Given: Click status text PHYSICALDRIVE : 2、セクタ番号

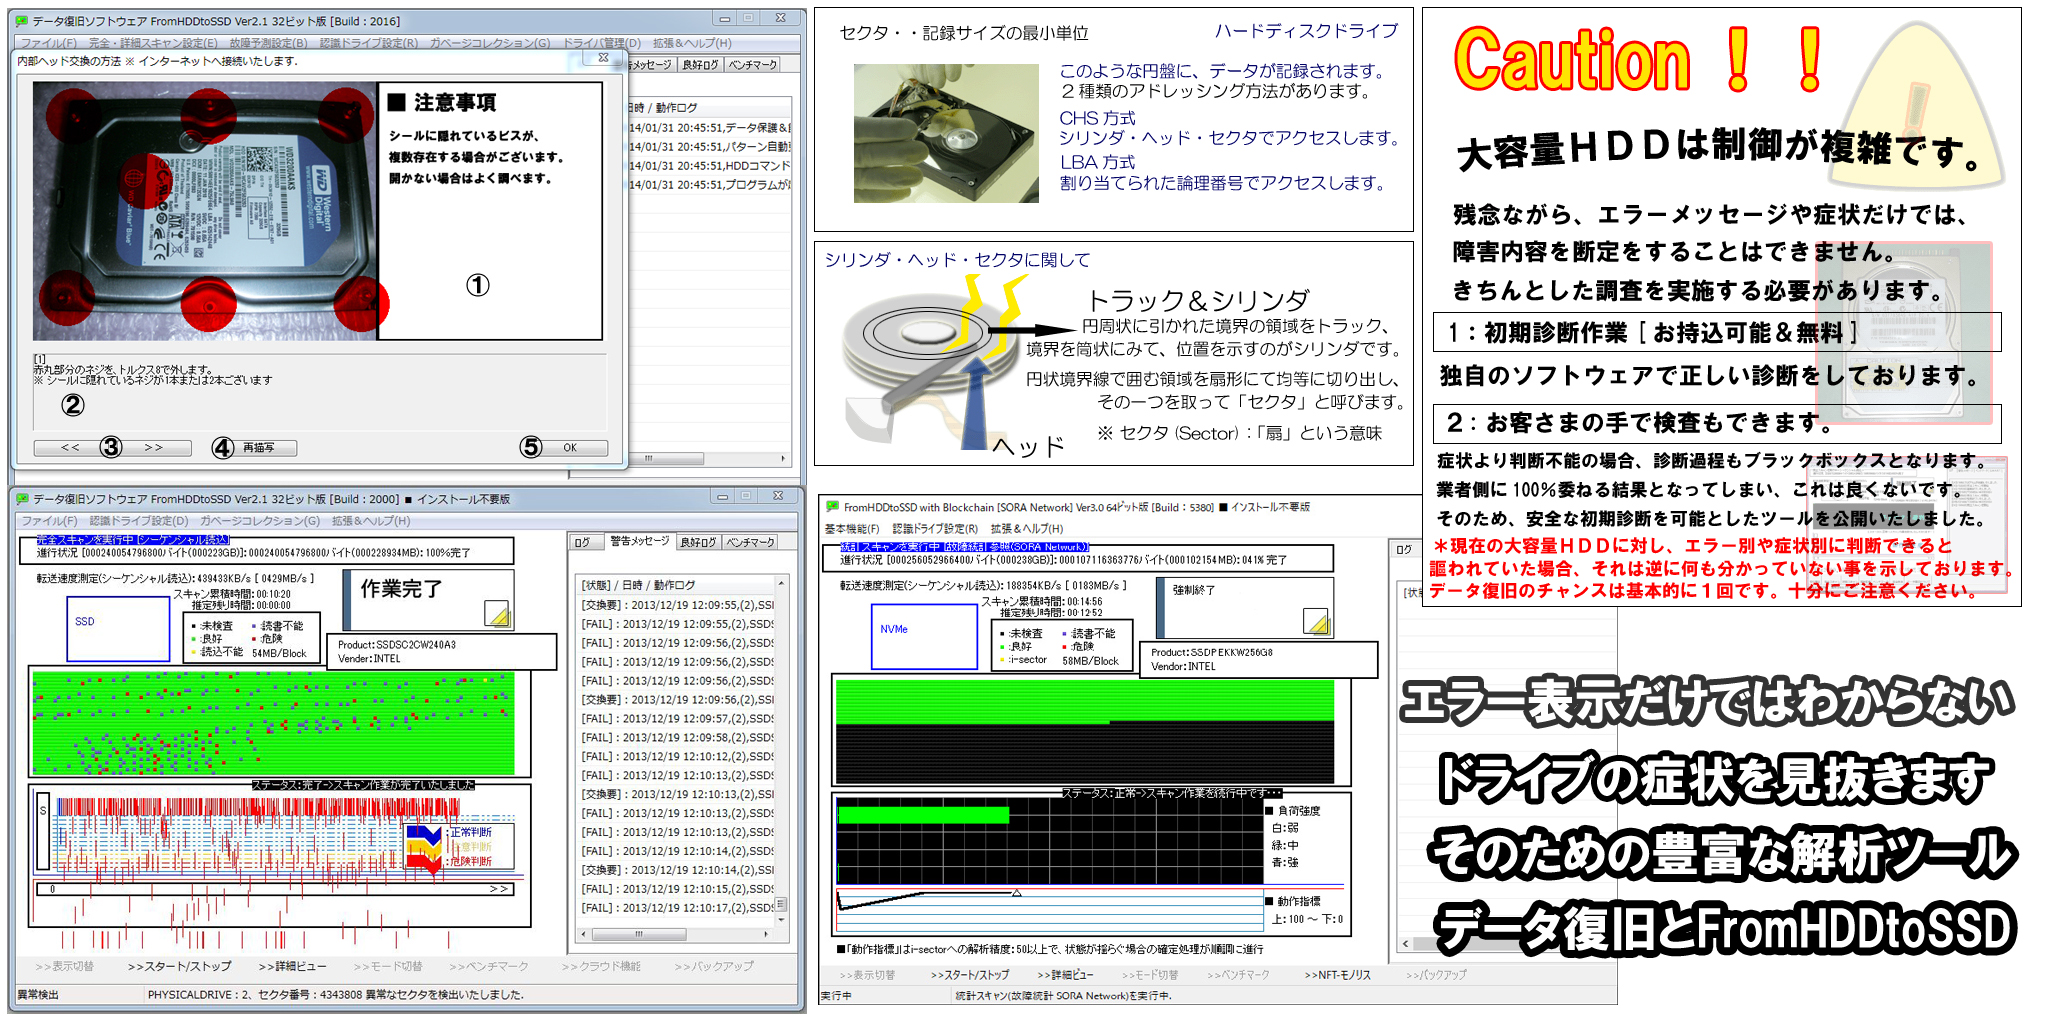Looking at the screenshot, I should 336,995.
